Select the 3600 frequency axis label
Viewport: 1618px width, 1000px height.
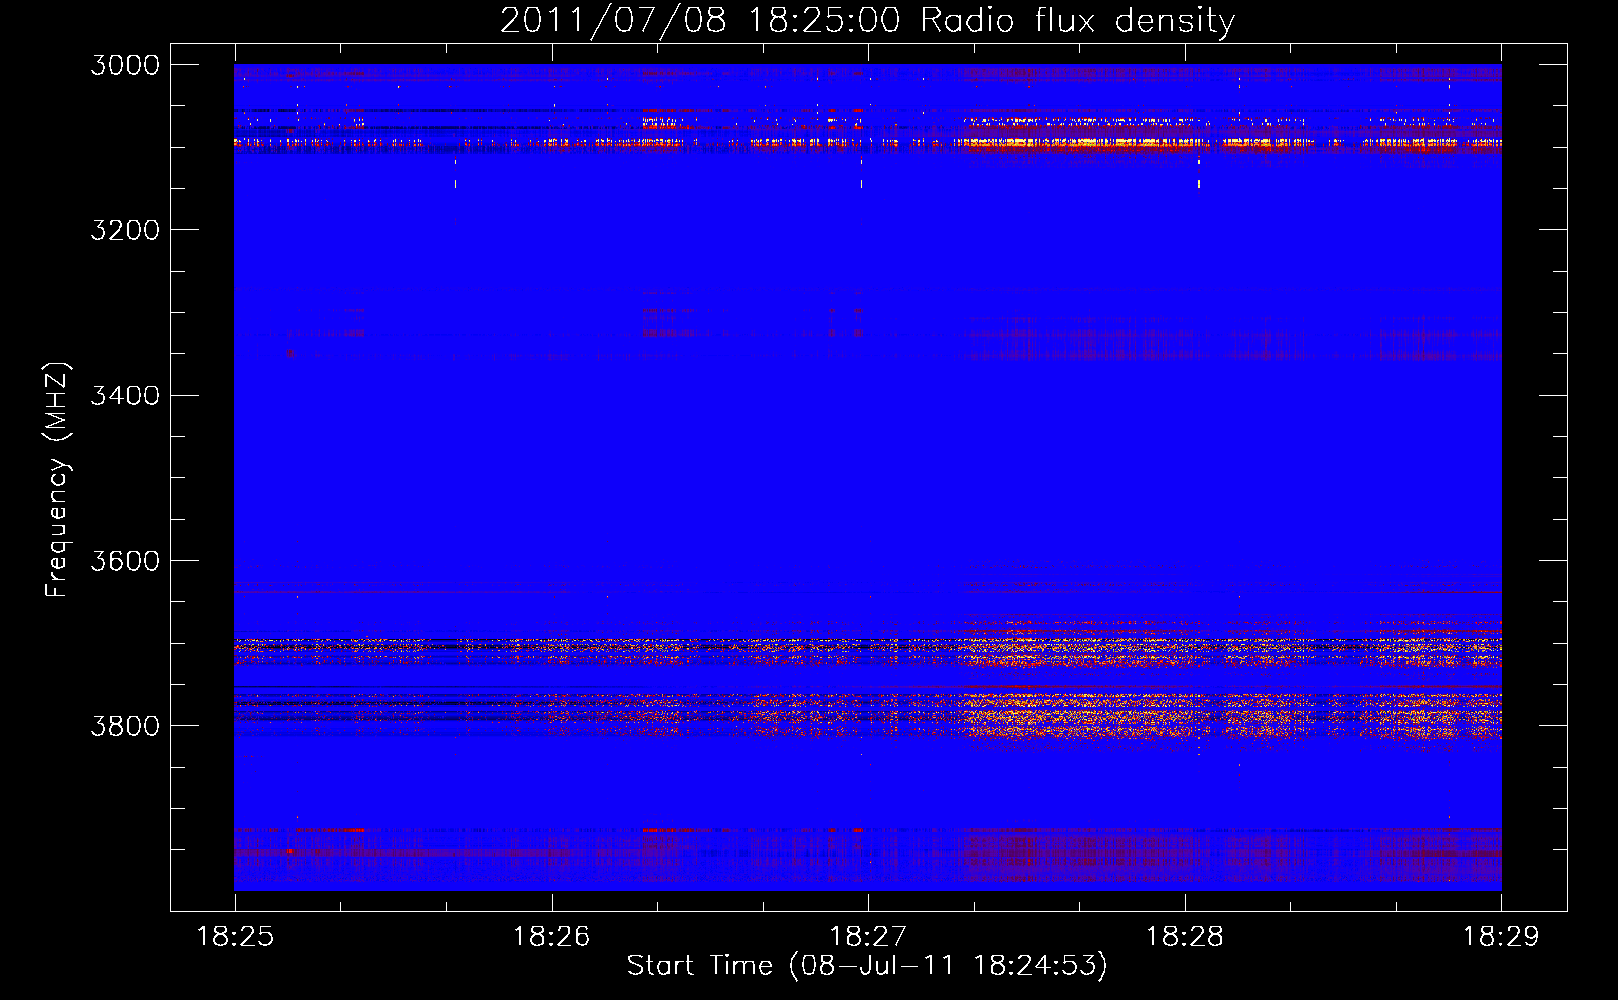(x=125, y=560)
